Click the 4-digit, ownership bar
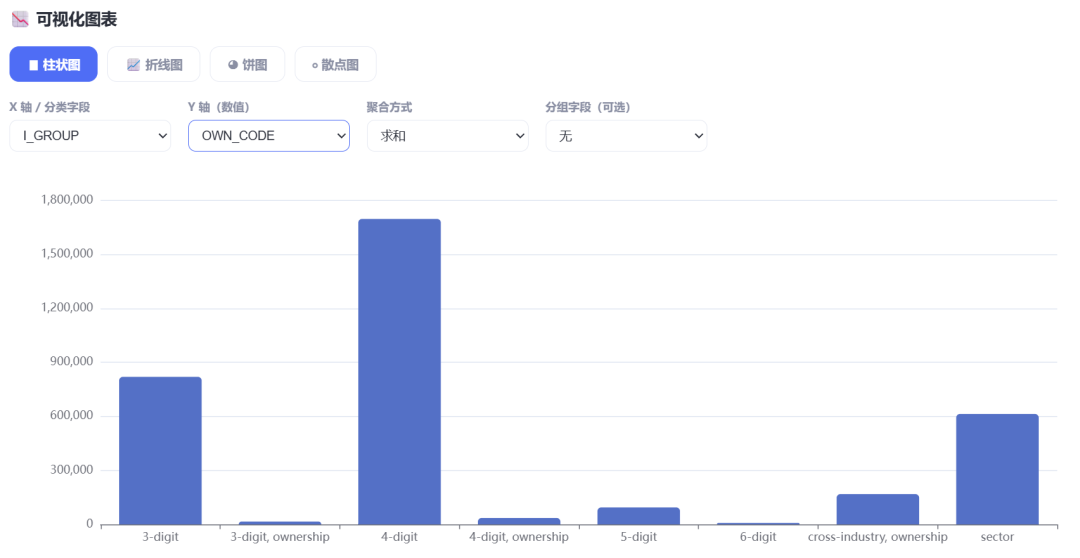The width and height of the screenshot is (1080, 558). pyautogui.click(x=519, y=521)
